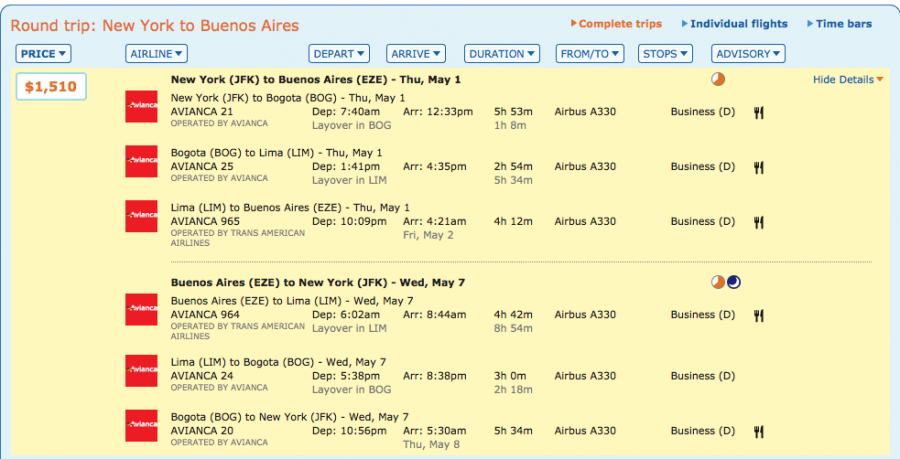Click 'Dep: 5:38pm' on Lima departure
Viewport: 900px width, 459px height.
(x=346, y=376)
